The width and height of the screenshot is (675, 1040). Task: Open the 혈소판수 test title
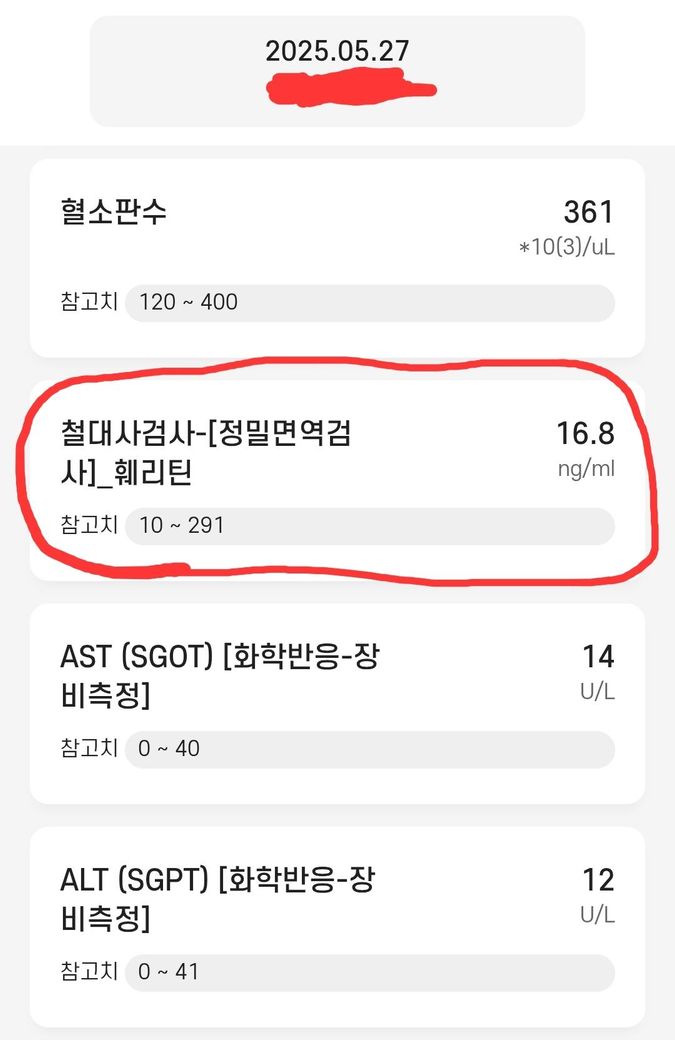point(114,212)
